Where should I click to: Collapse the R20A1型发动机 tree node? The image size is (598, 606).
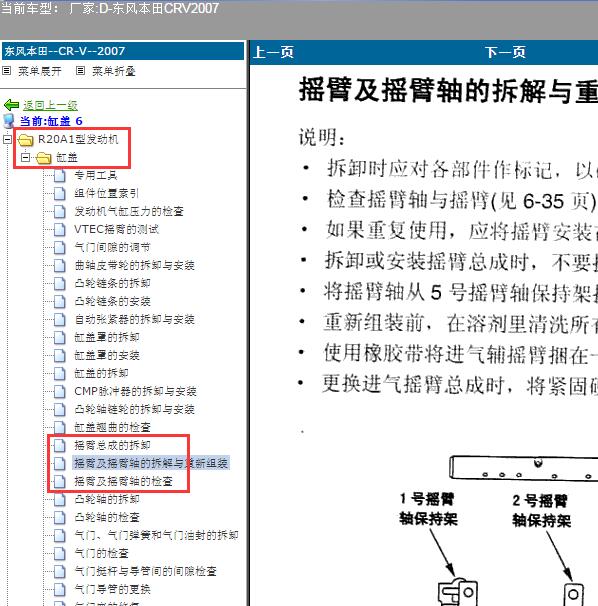pos(7,139)
